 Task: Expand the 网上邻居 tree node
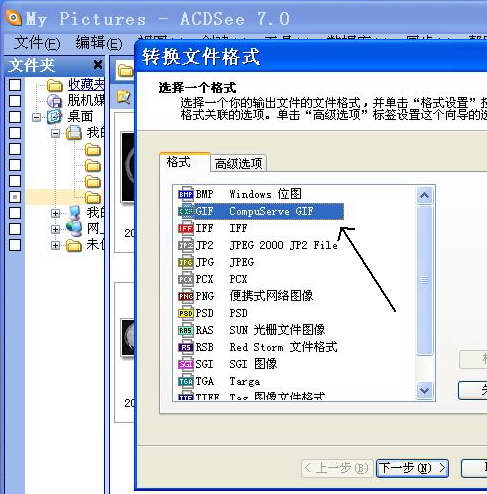[x=55, y=229]
